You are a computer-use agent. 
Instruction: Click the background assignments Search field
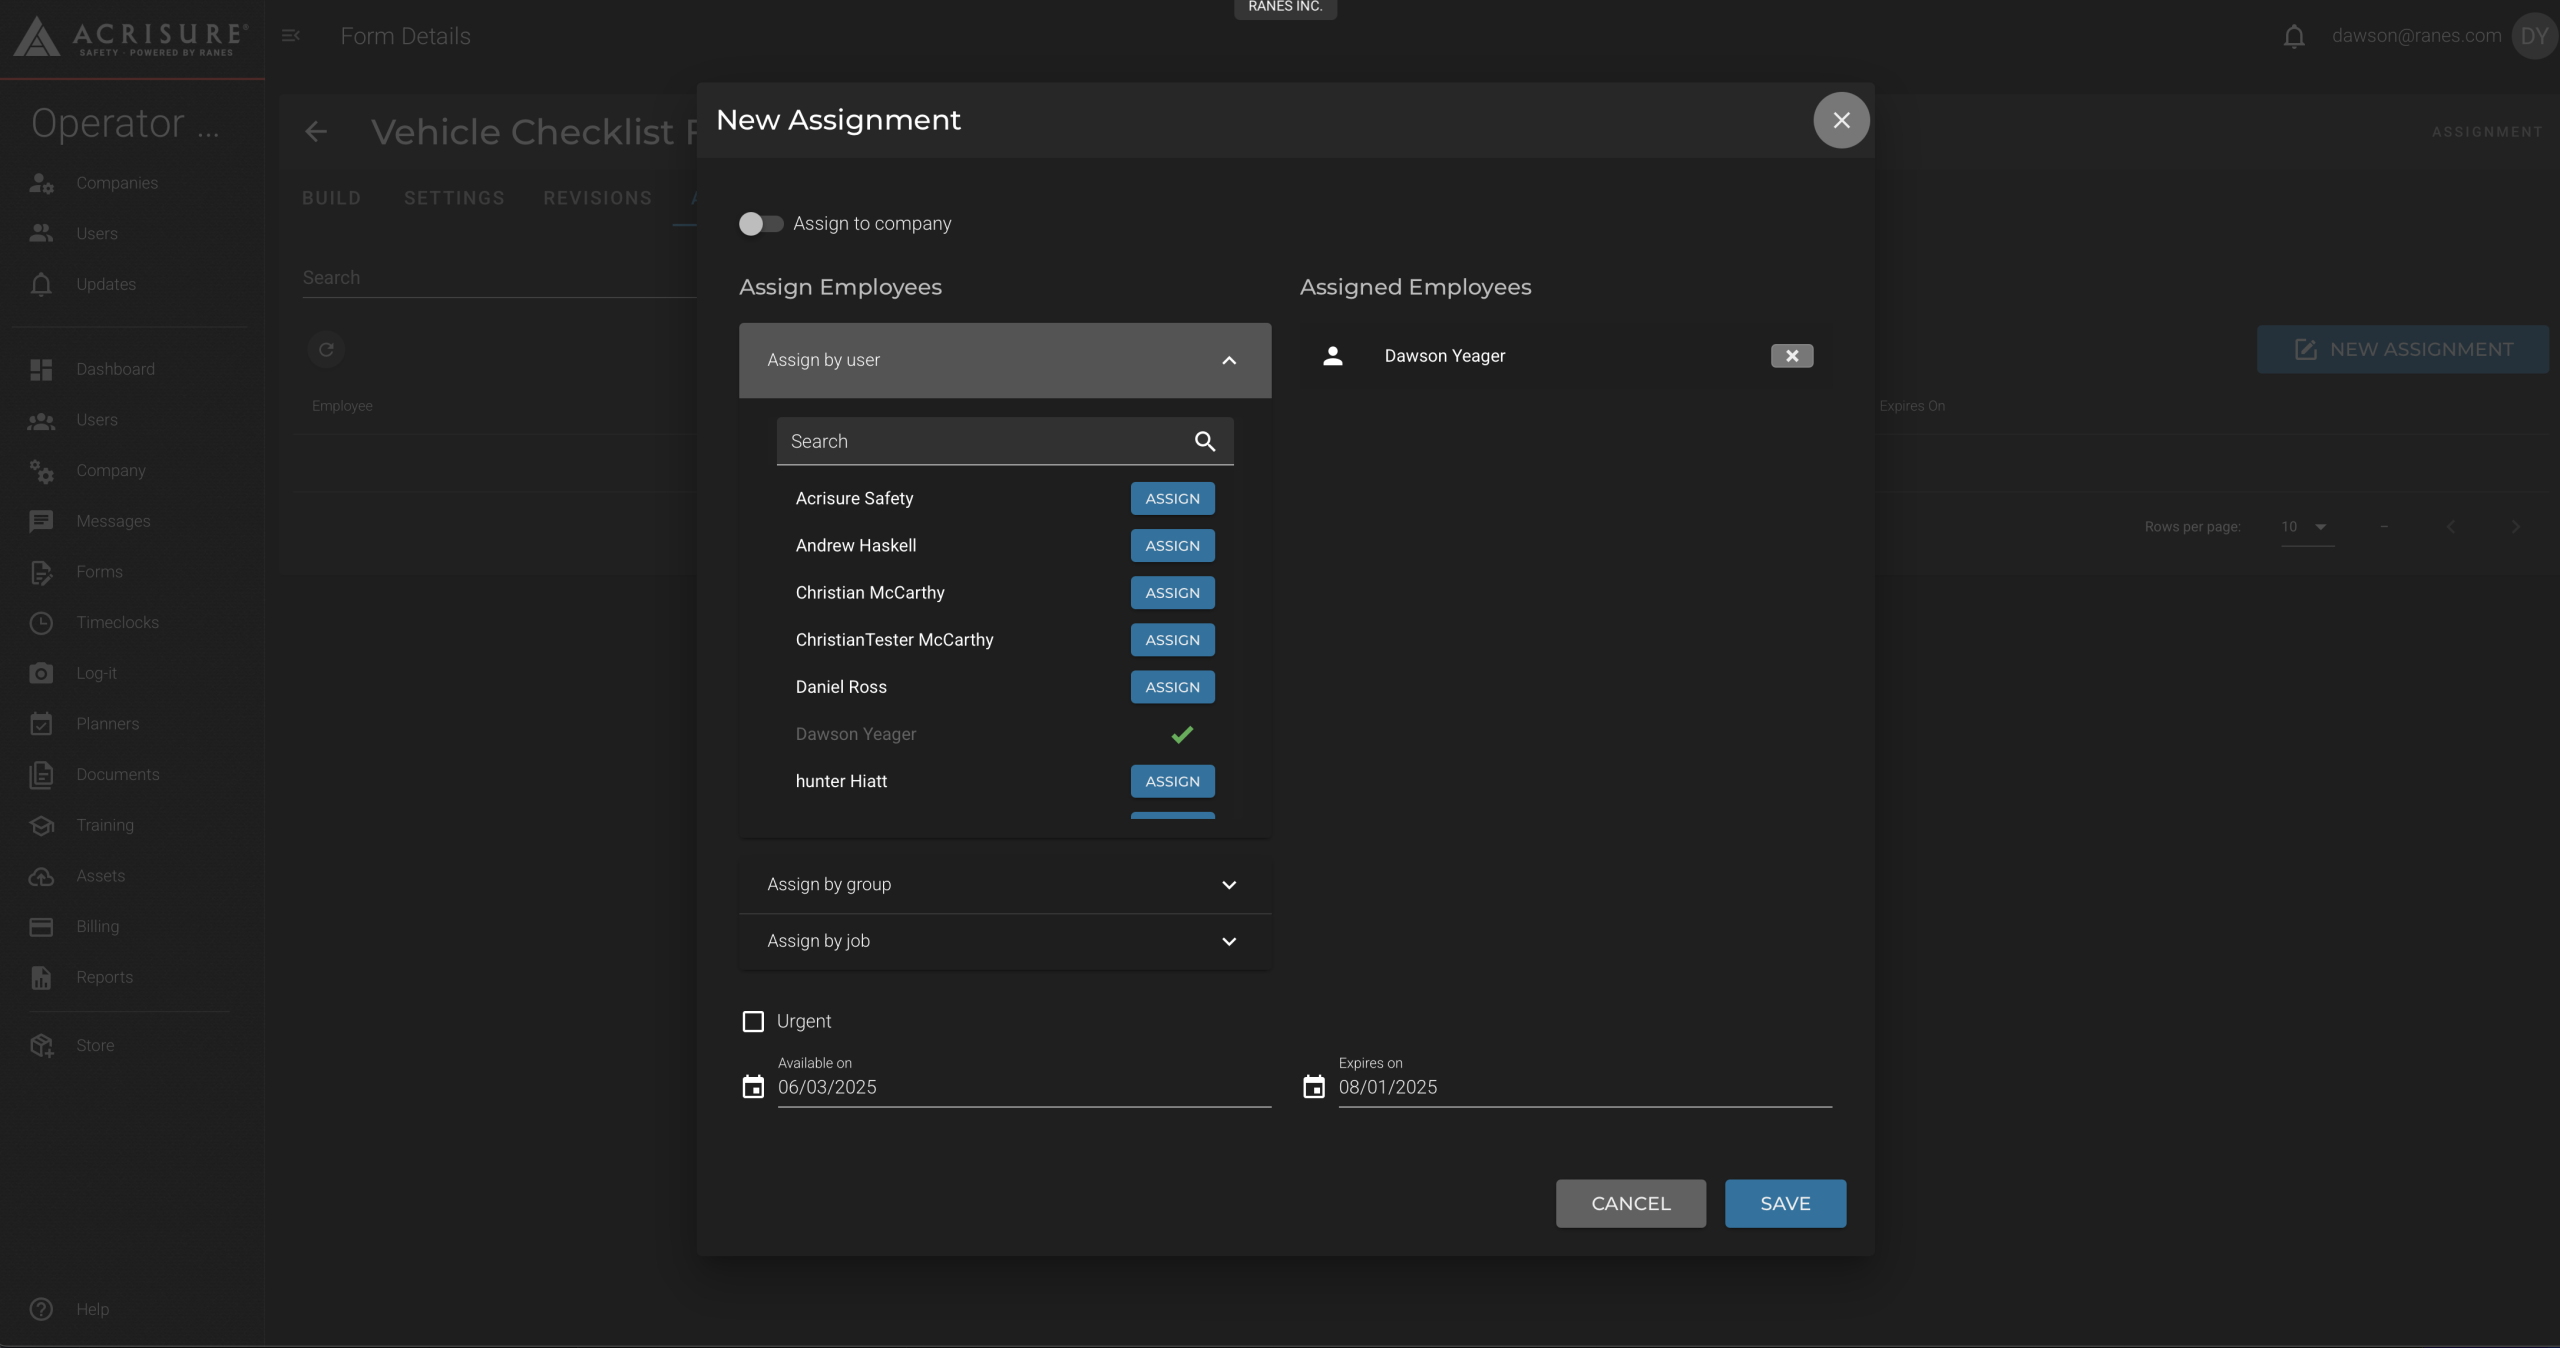500,278
